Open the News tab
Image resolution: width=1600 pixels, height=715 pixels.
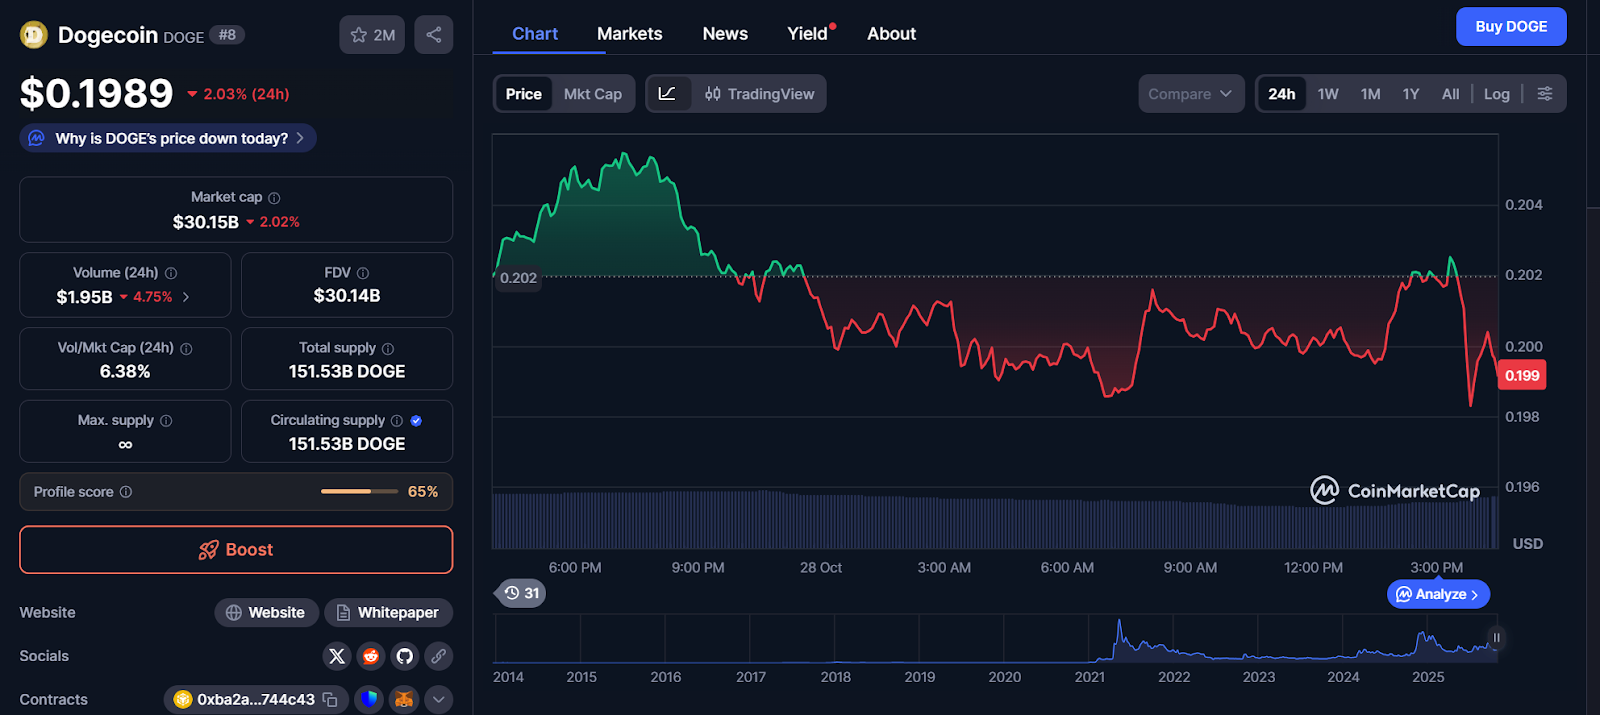724,34
